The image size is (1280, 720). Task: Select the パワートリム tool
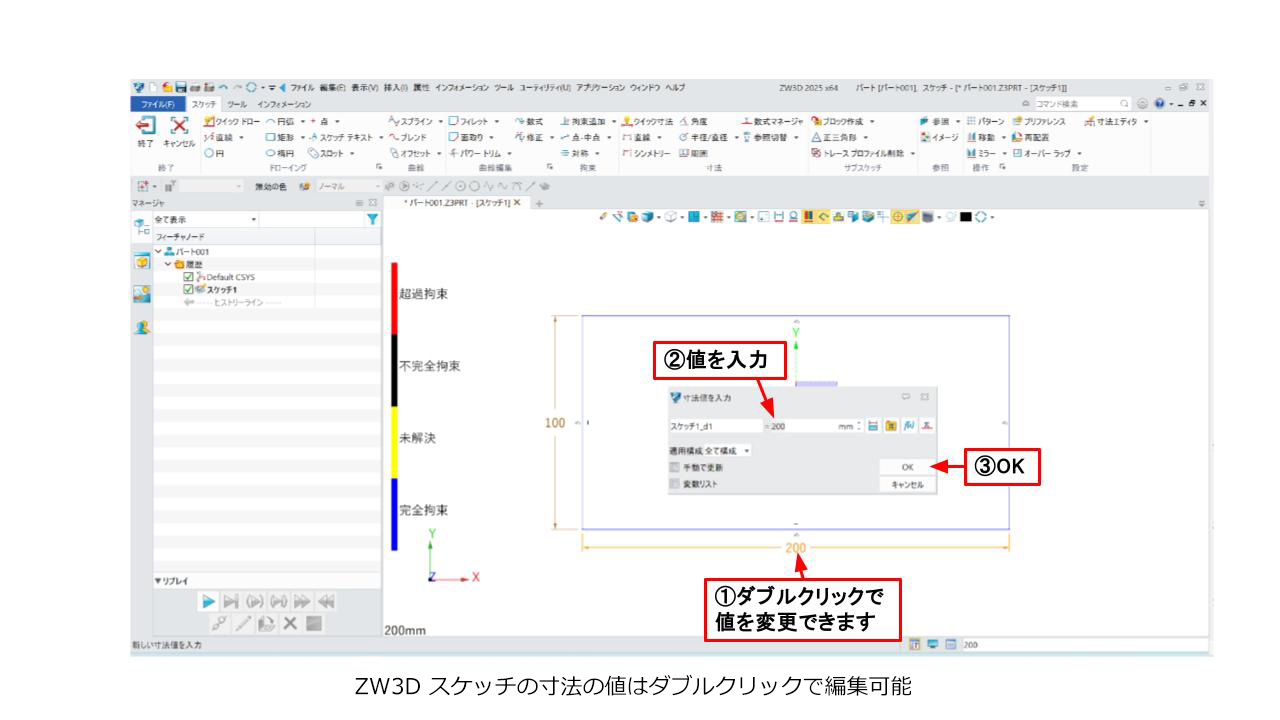coord(475,153)
